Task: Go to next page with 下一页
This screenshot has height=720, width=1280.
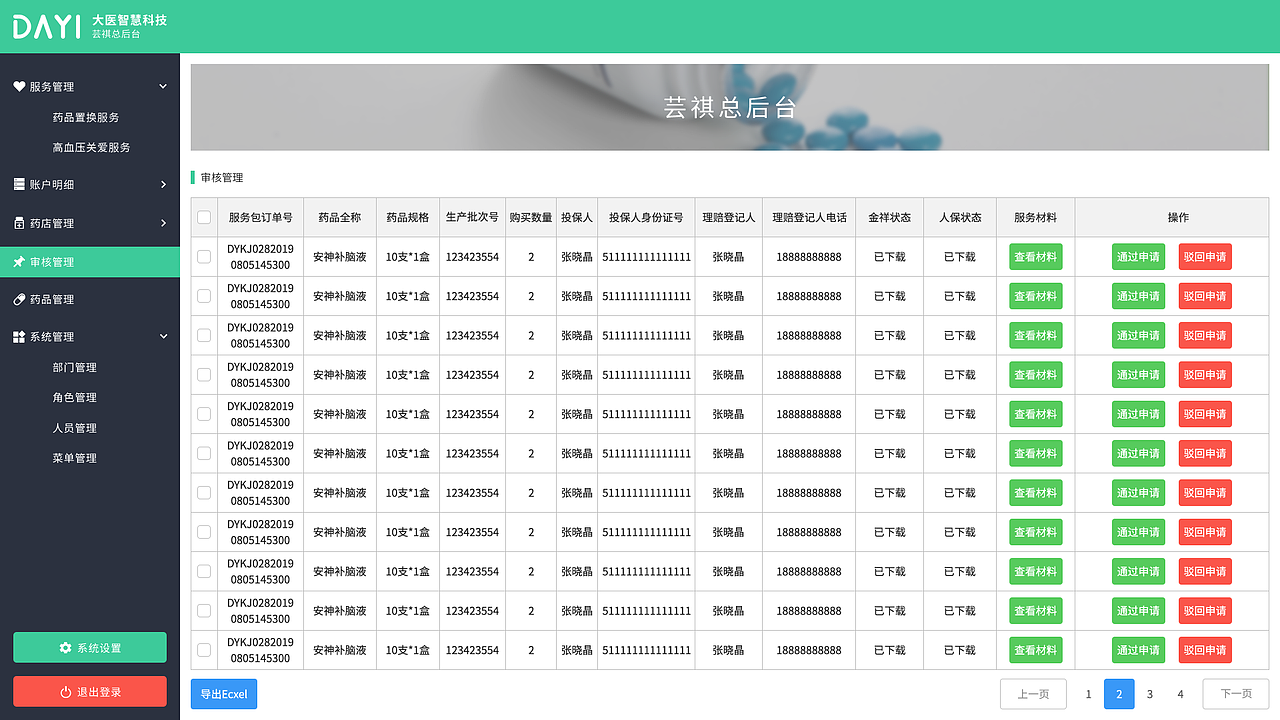Action: (x=1236, y=694)
